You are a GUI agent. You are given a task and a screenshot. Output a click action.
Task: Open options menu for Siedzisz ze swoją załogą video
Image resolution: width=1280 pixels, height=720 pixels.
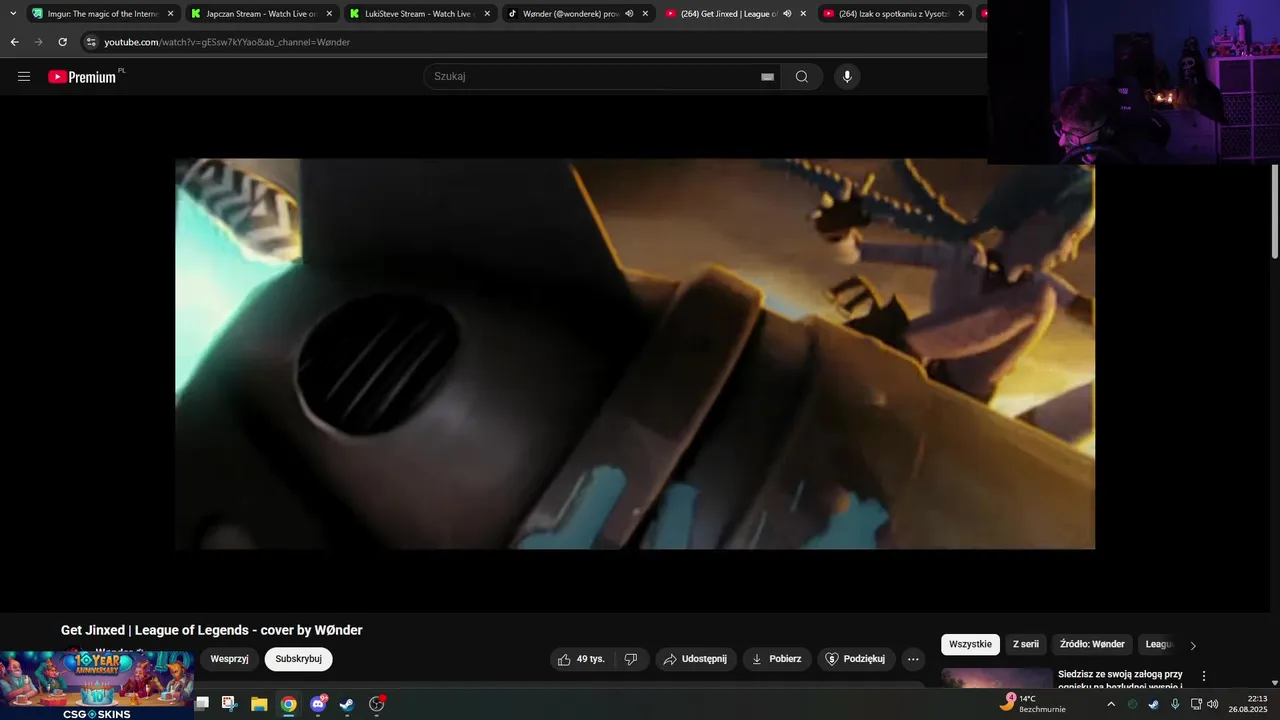tap(1204, 676)
